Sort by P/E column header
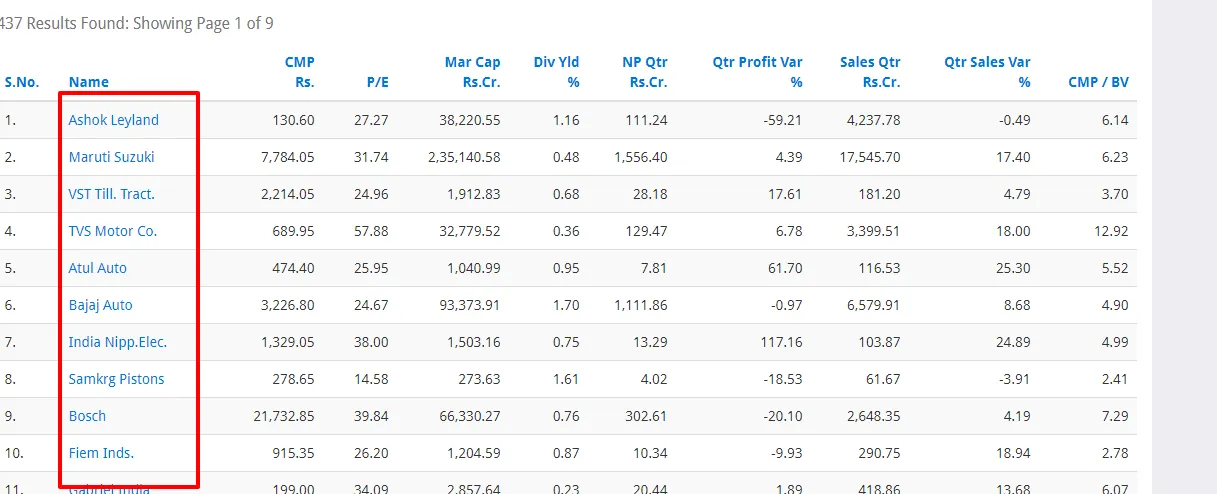The width and height of the screenshot is (1217, 494). click(x=377, y=82)
